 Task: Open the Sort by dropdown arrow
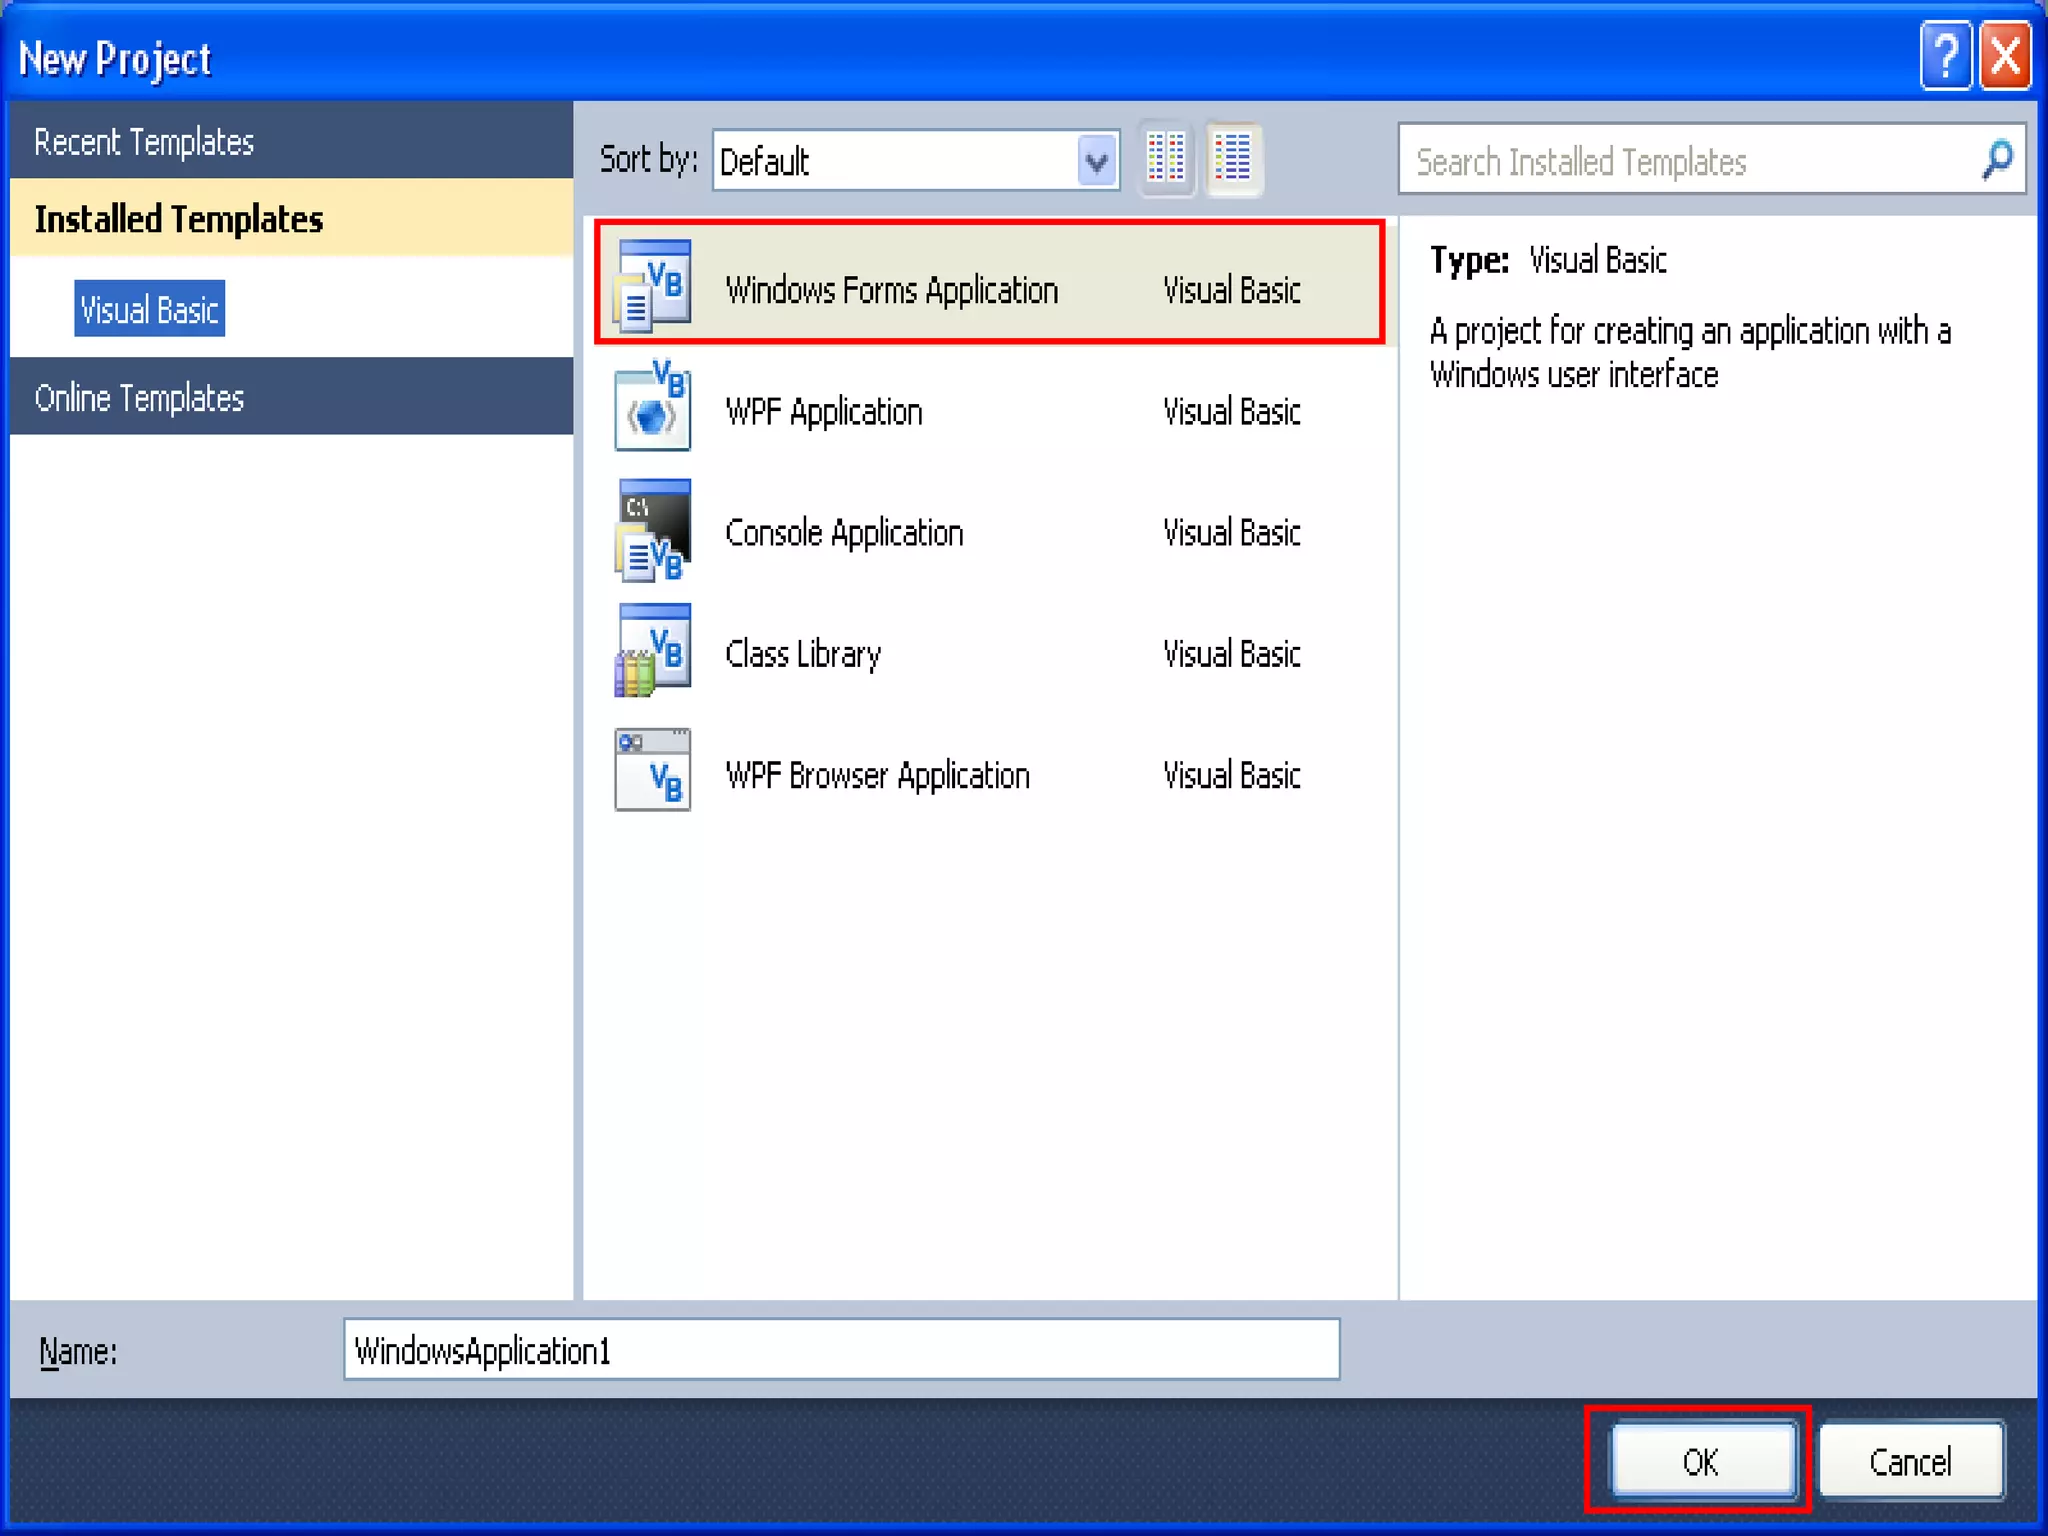1097,161
